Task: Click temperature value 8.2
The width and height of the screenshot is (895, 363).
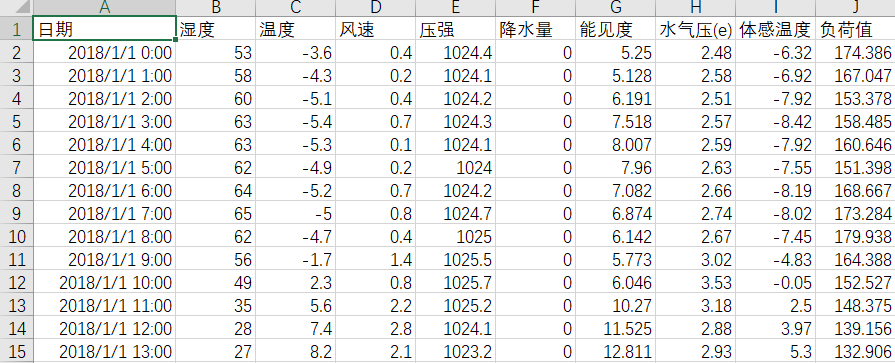Action: [x=296, y=352]
